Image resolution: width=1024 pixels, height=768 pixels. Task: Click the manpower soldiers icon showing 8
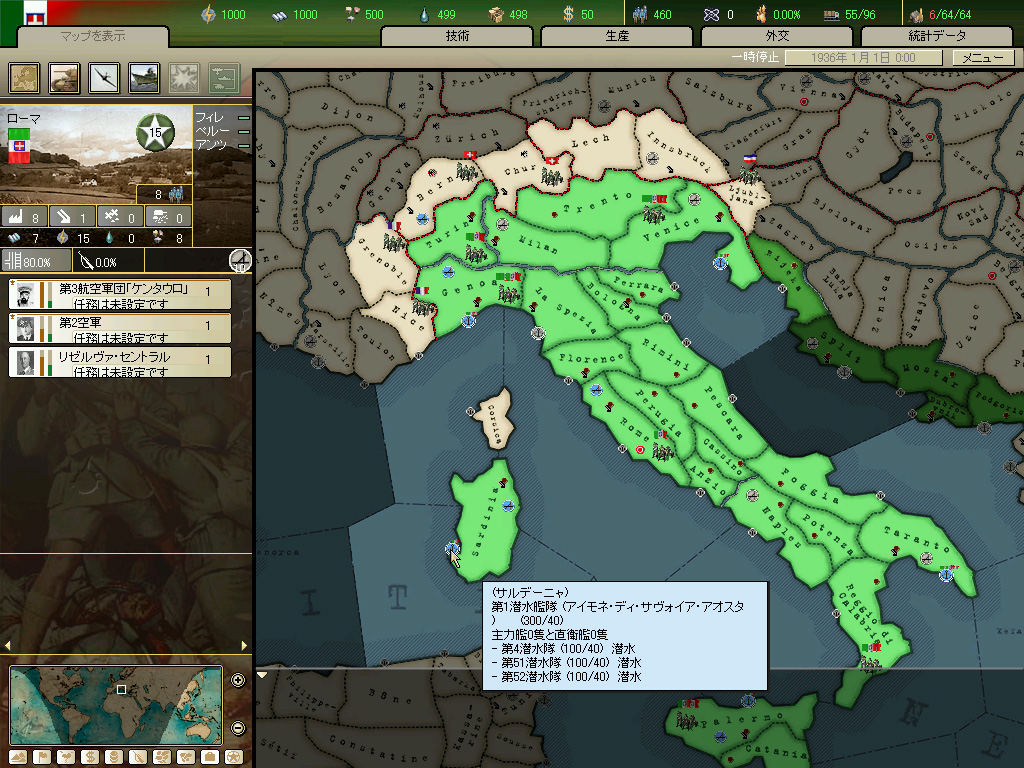(x=176, y=194)
